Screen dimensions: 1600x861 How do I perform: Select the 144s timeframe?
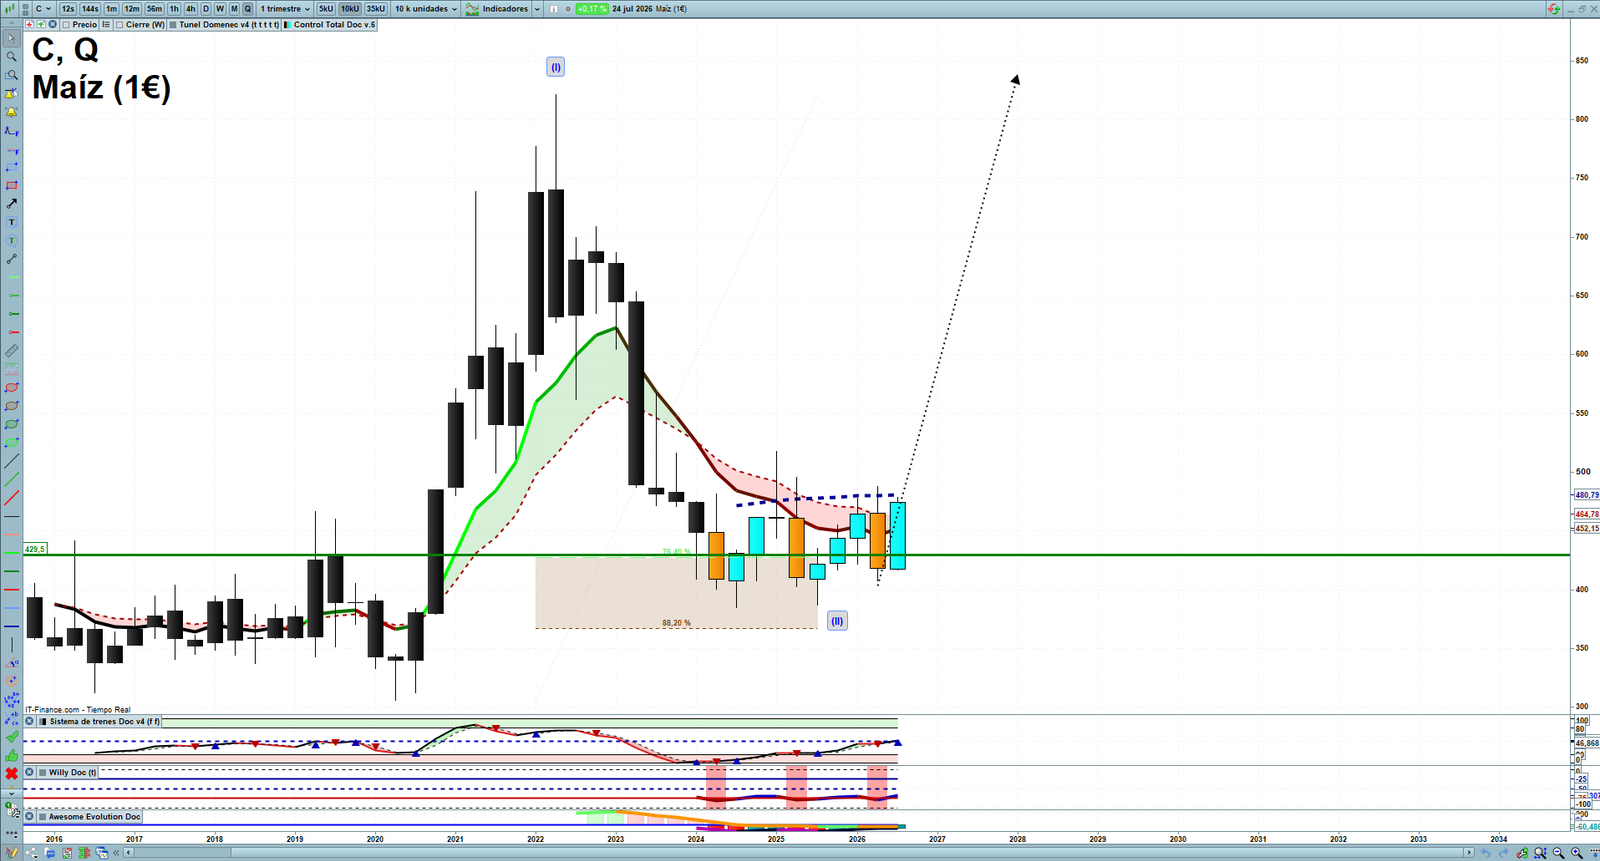[x=90, y=9]
